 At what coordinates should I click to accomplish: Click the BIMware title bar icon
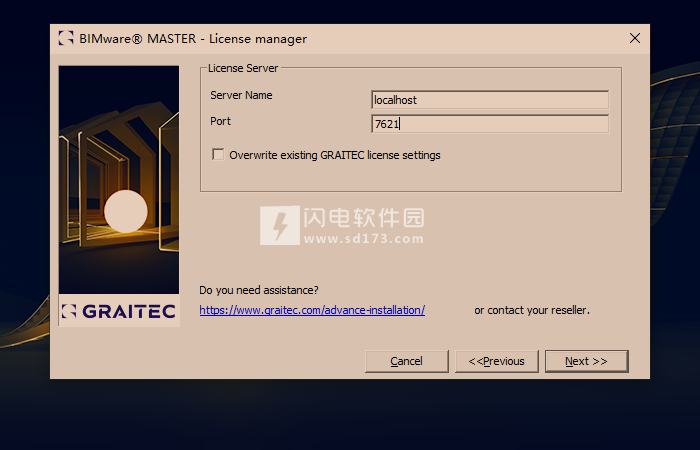point(66,38)
